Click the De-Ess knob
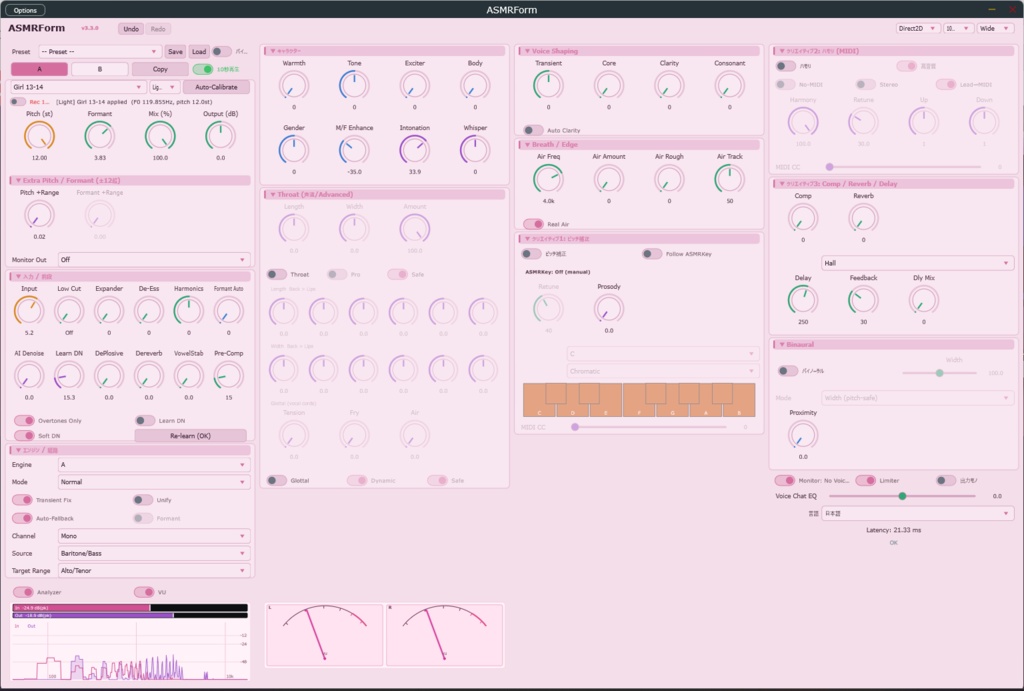The height and width of the screenshot is (691, 1024). pyautogui.click(x=149, y=311)
